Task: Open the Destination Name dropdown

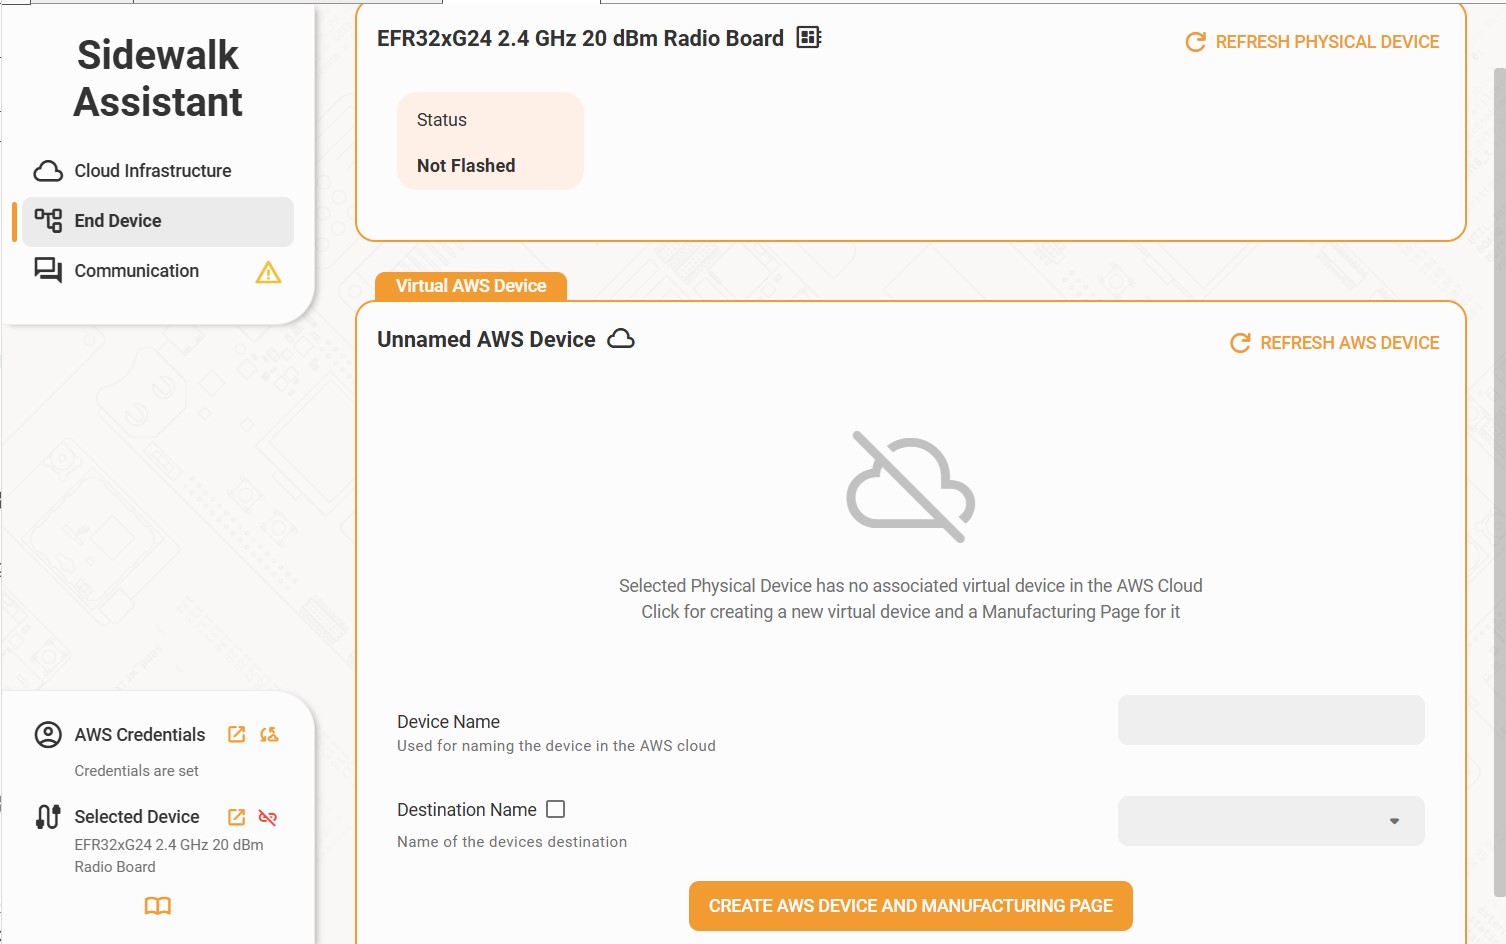Action: [1270, 821]
